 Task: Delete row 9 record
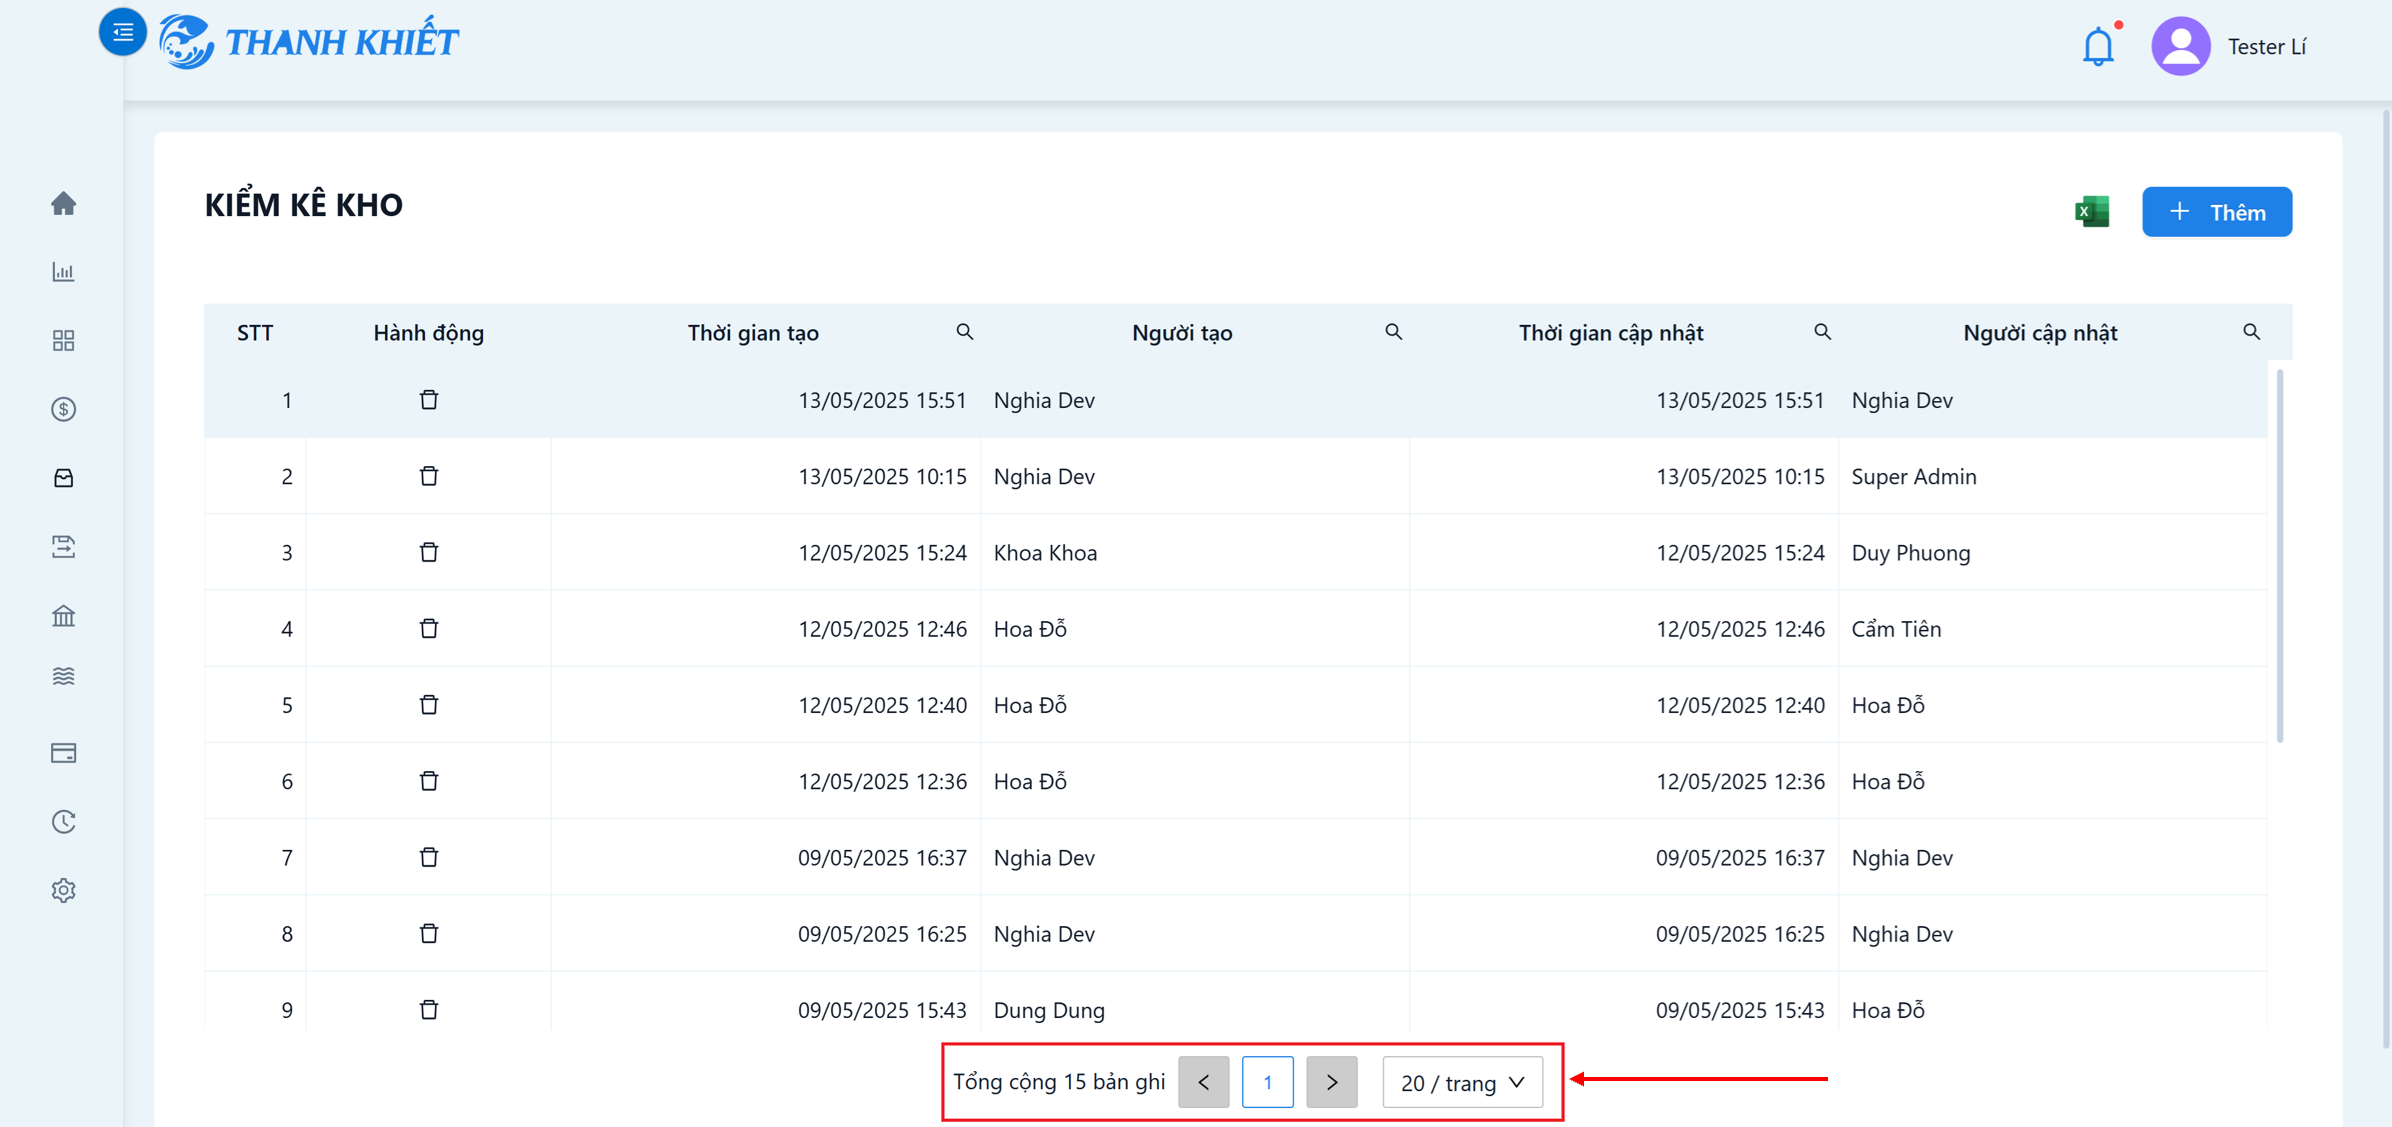coord(429,1010)
